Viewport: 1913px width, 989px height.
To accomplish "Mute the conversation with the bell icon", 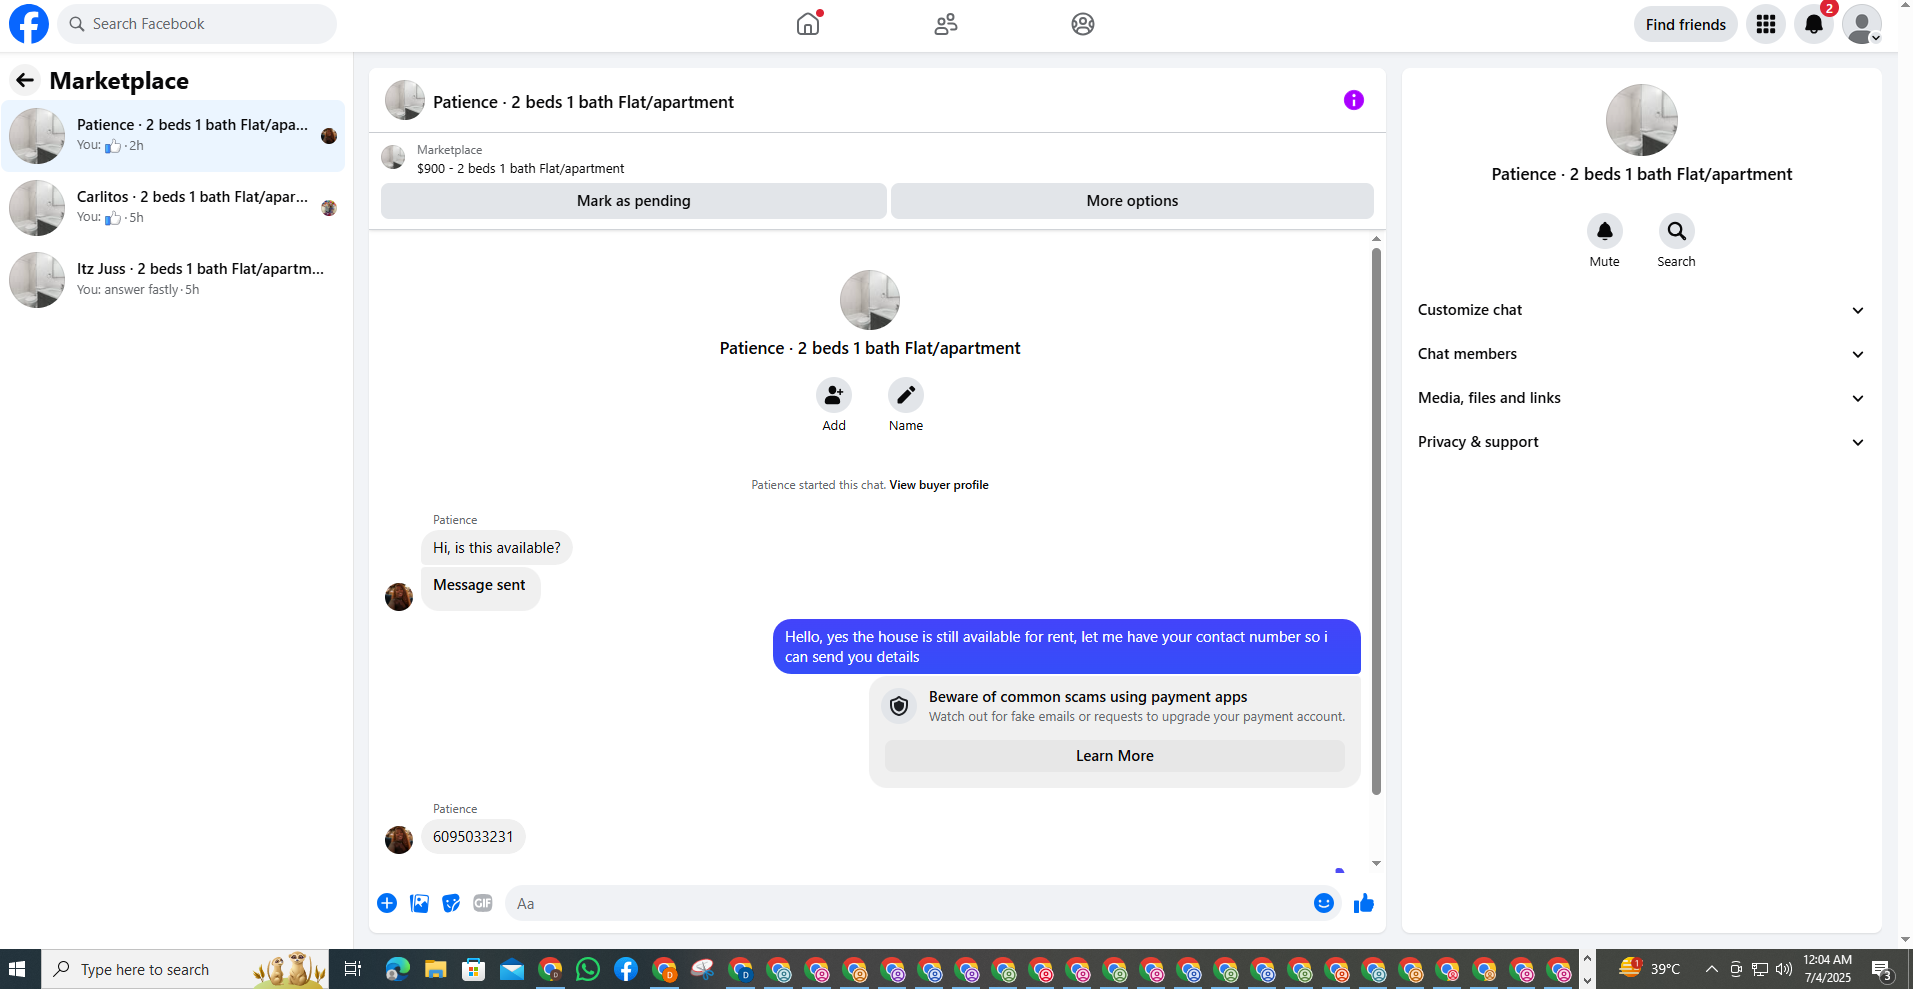I will click(x=1605, y=231).
